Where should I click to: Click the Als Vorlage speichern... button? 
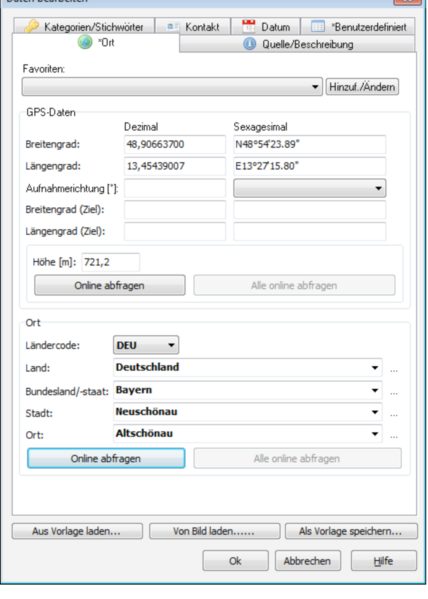[x=351, y=531]
